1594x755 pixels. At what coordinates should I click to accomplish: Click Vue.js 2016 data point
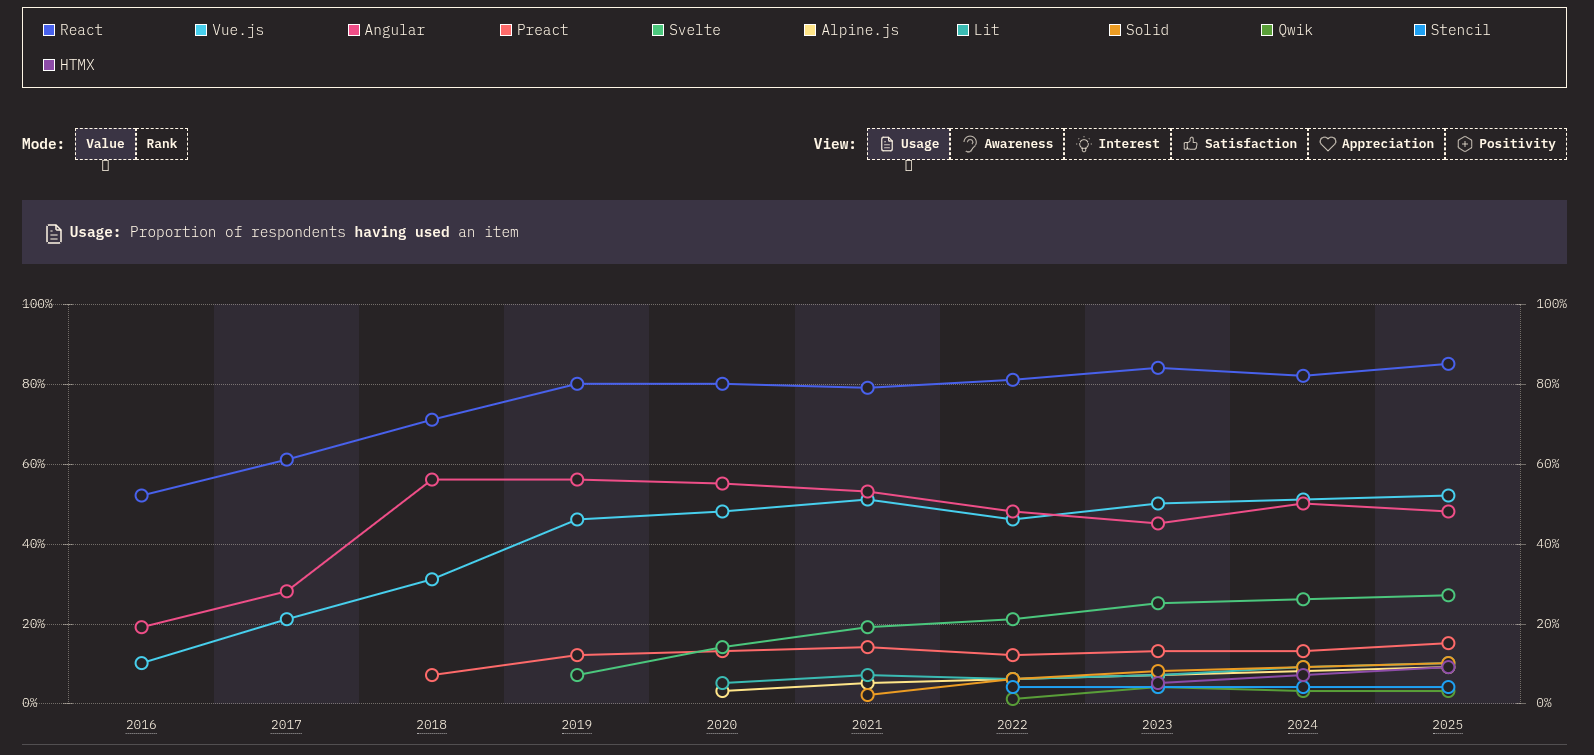coord(141,663)
